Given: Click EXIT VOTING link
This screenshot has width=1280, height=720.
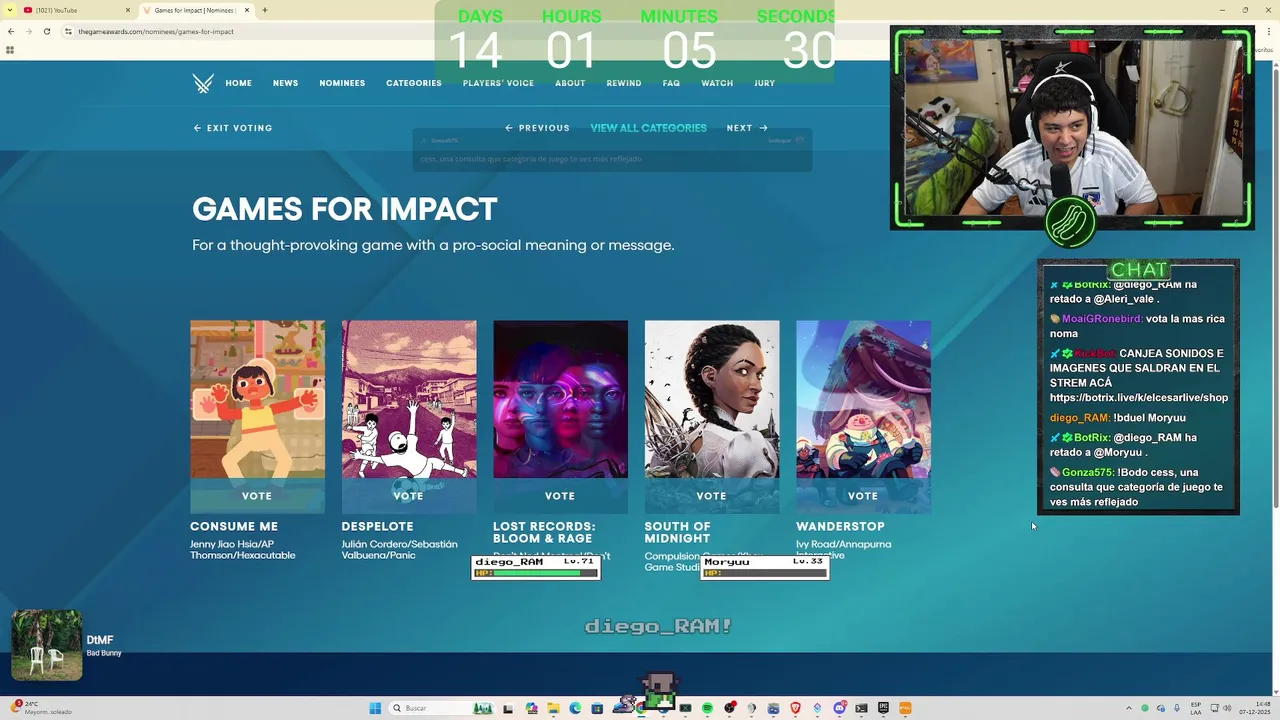Looking at the screenshot, I should coord(233,128).
